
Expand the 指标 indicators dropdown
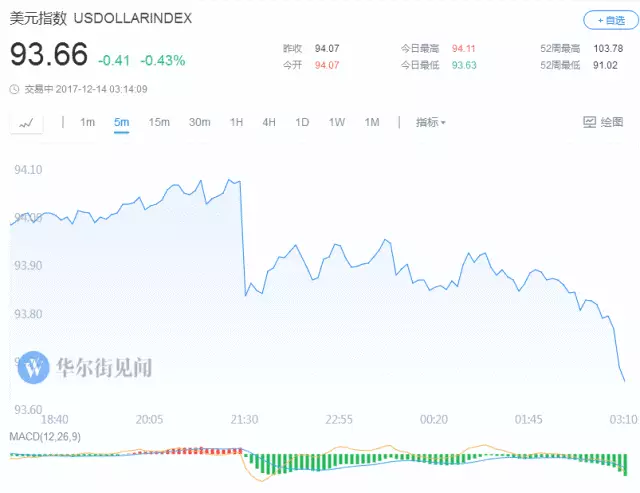point(431,122)
